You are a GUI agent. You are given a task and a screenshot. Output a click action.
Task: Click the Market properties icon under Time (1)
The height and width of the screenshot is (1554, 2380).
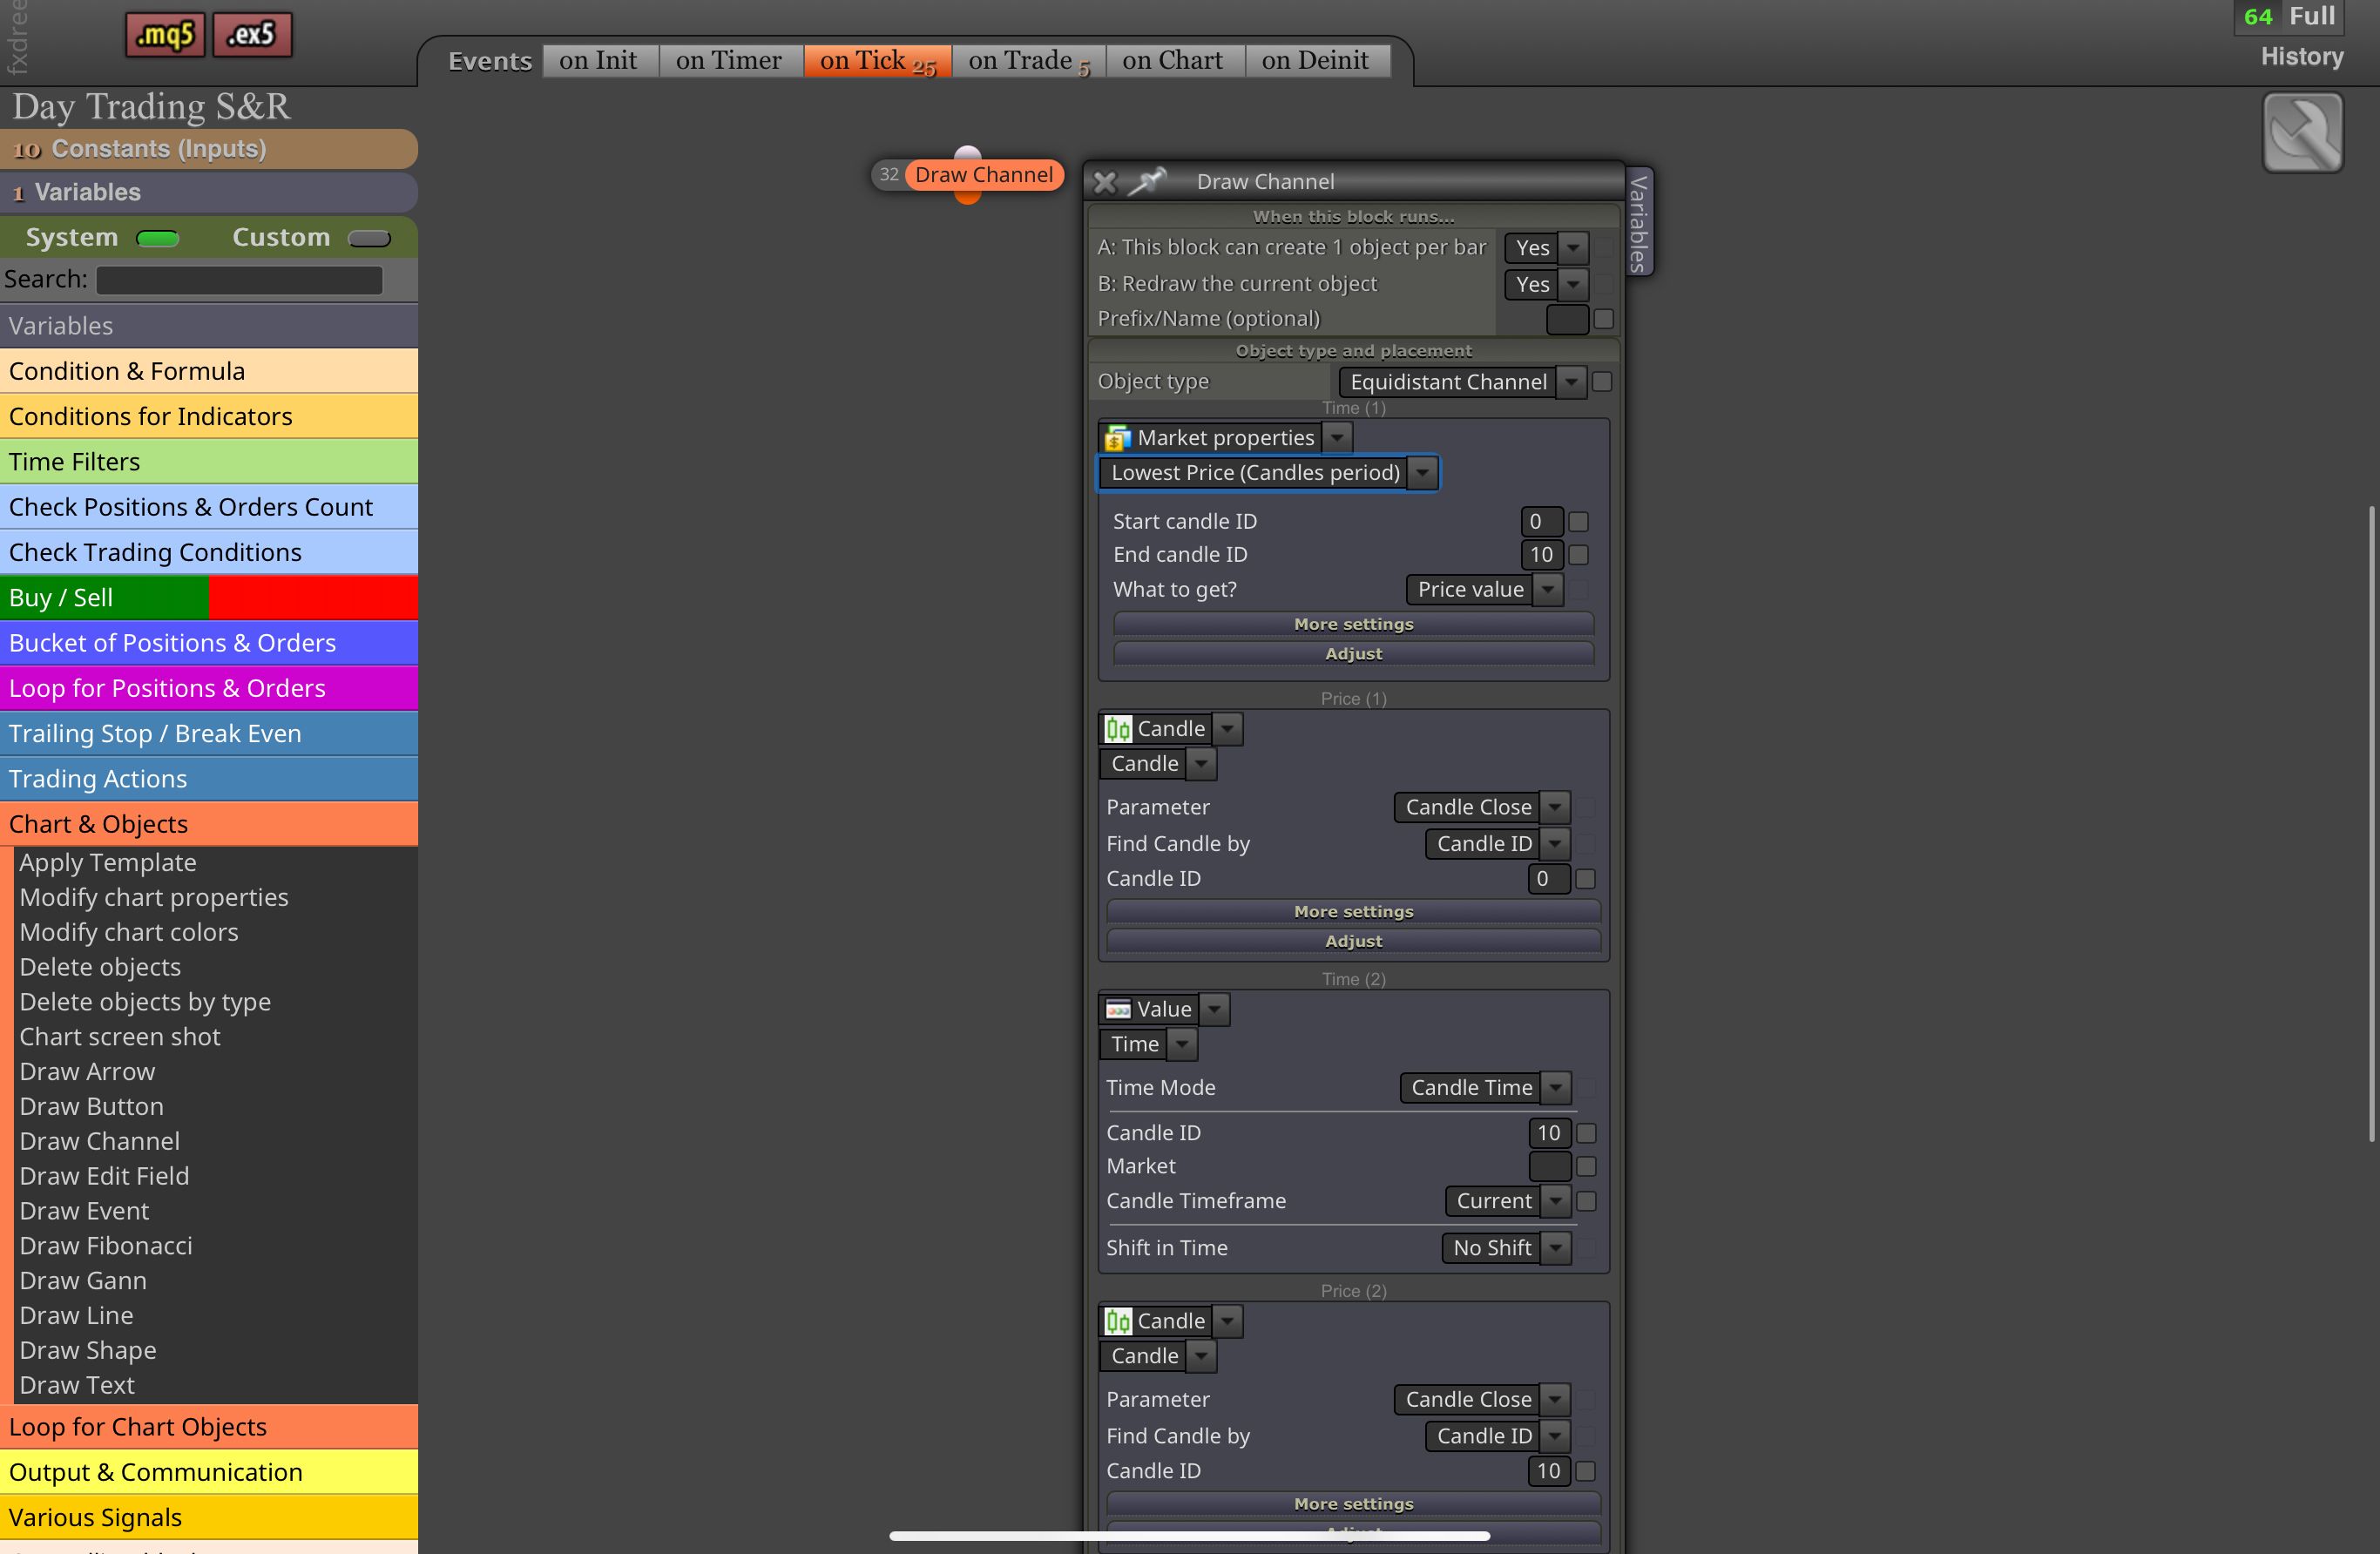tap(1117, 438)
